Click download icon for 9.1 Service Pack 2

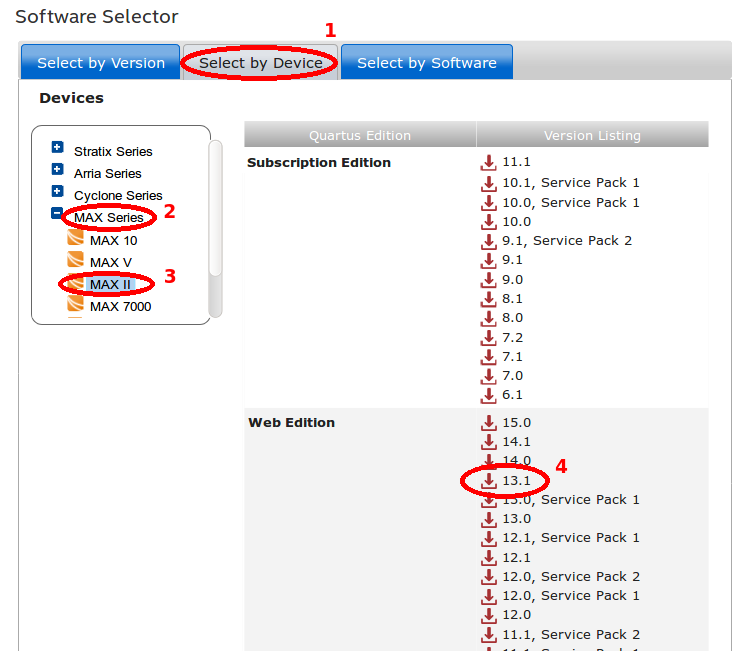point(488,241)
